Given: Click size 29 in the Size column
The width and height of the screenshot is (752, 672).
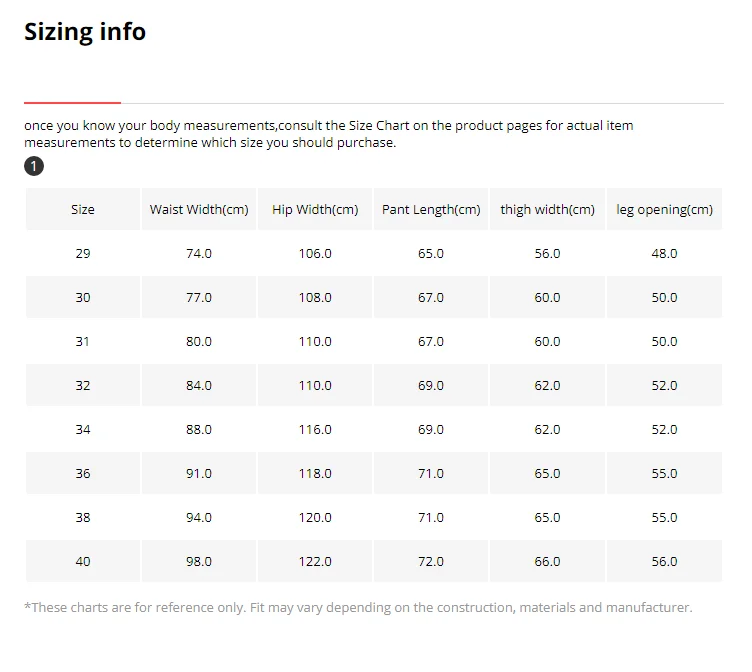Looking at the screenshot, I should (83, 254).
